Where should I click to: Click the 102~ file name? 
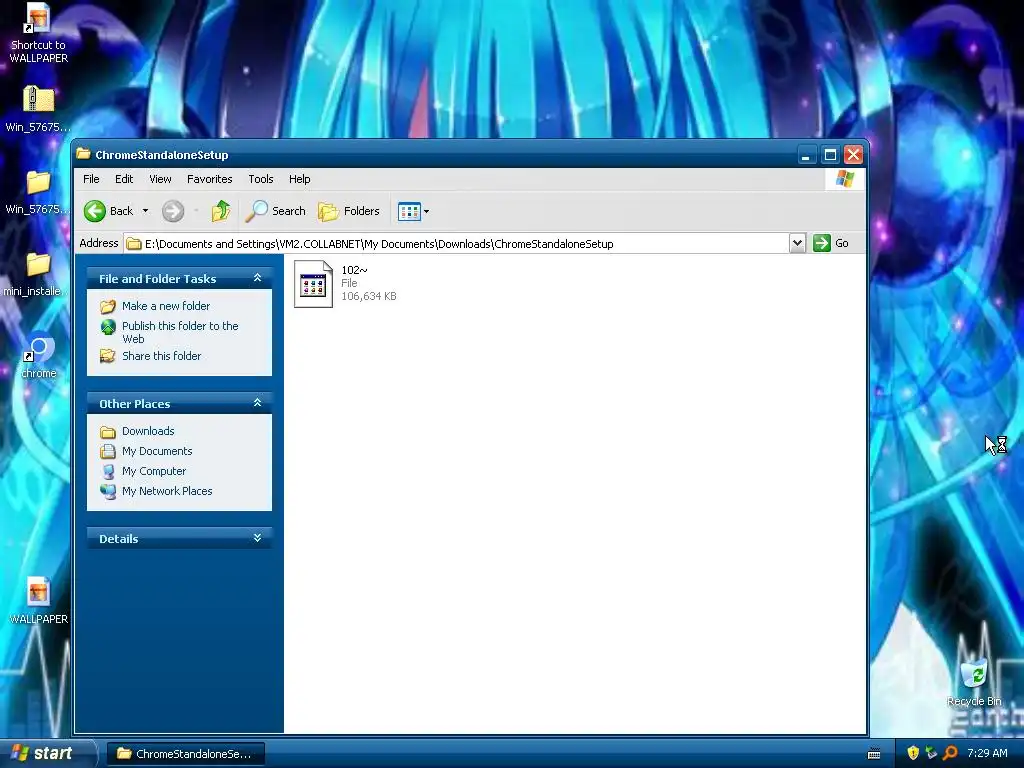355,270
